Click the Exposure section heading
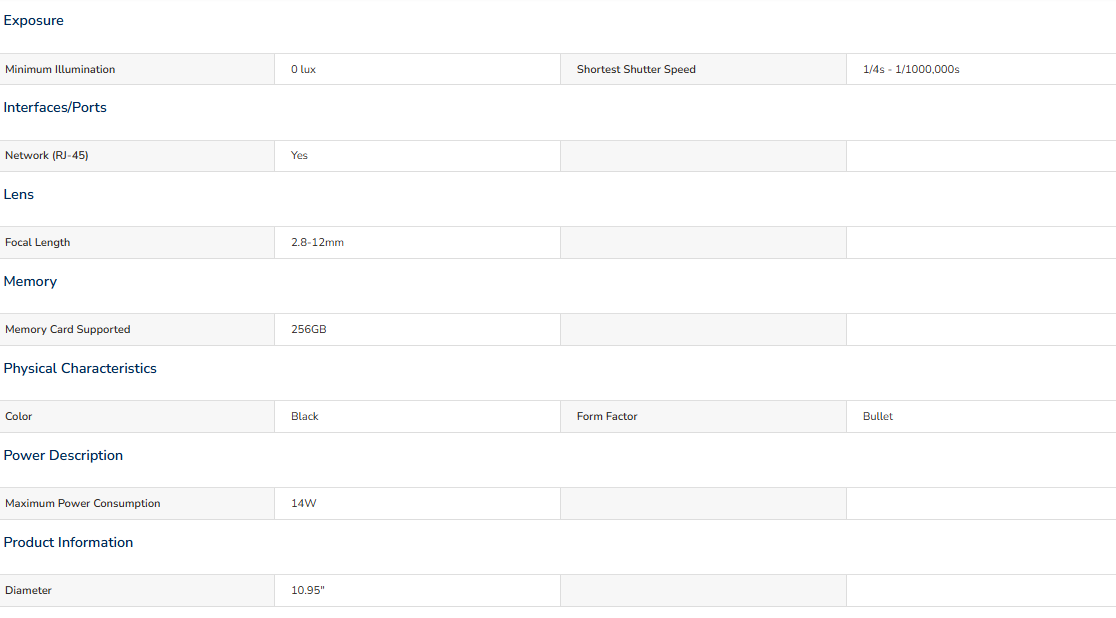 (x=33, y=21)
